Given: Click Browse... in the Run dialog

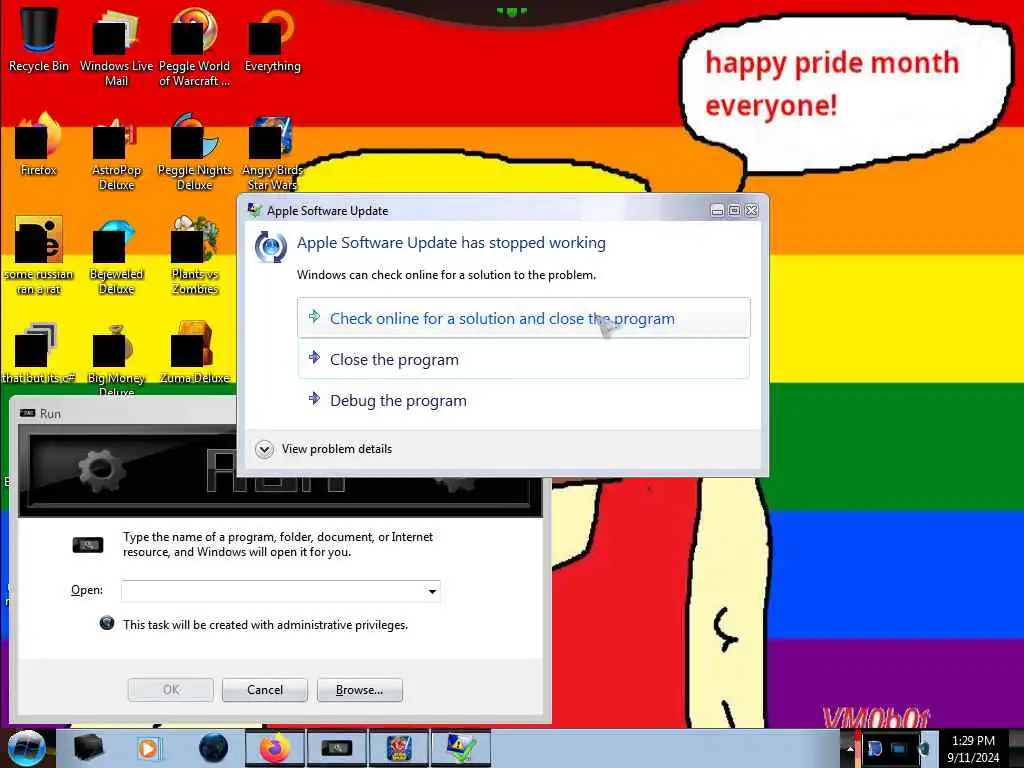Looking at the screenshot, I should 359,690.
